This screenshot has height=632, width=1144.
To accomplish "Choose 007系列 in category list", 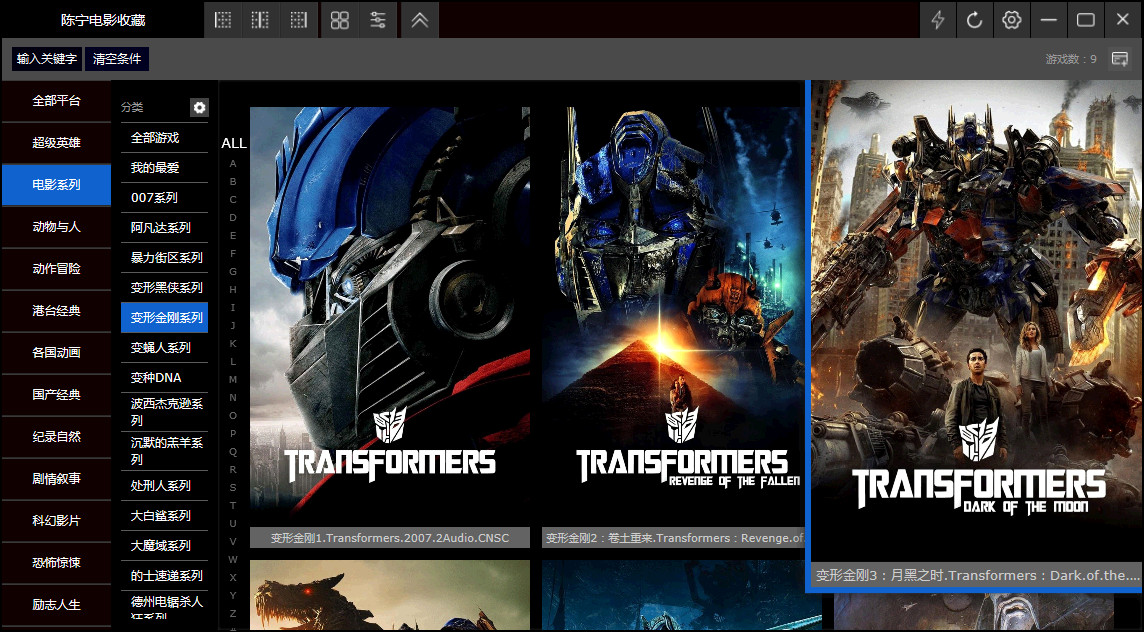I will pyautogui.click(x=155, y=198).
